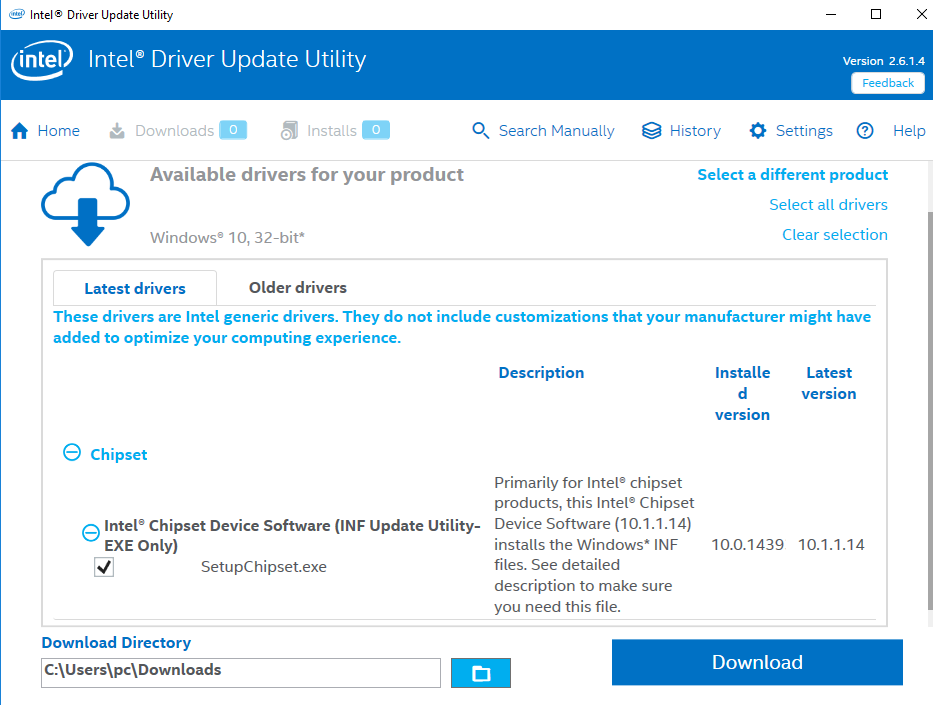Close the Intel Driver Update Utility window

coord(921,14)
